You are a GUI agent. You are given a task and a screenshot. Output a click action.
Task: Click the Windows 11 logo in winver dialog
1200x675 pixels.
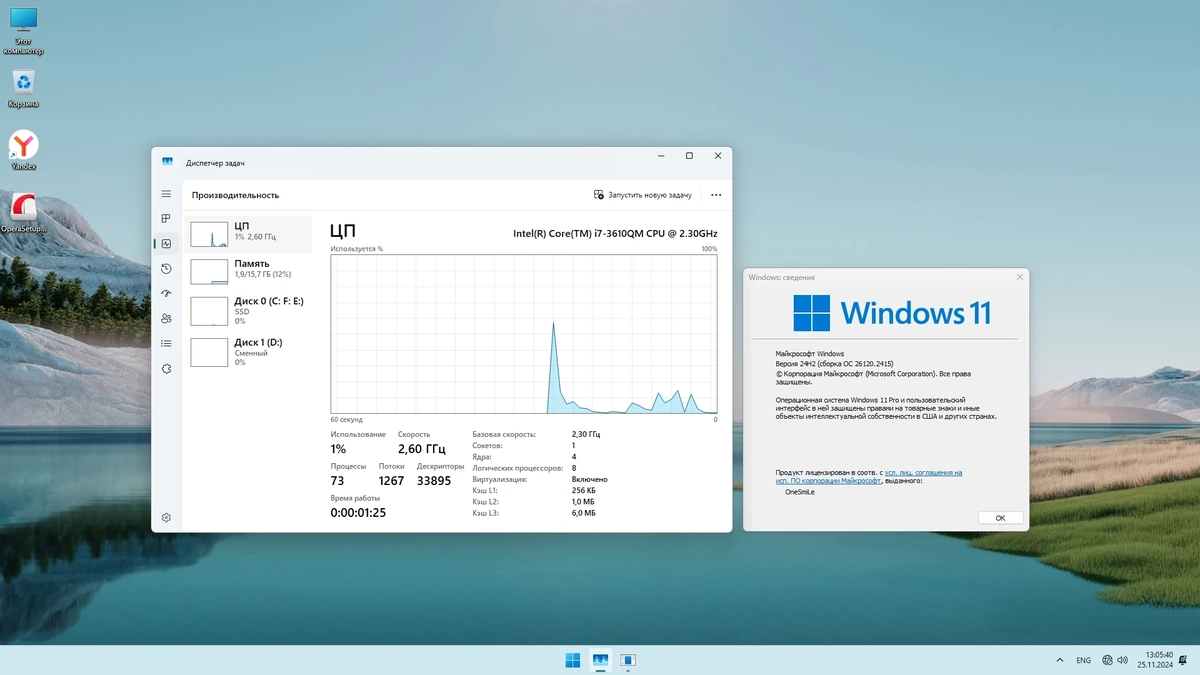click(892, 313)
